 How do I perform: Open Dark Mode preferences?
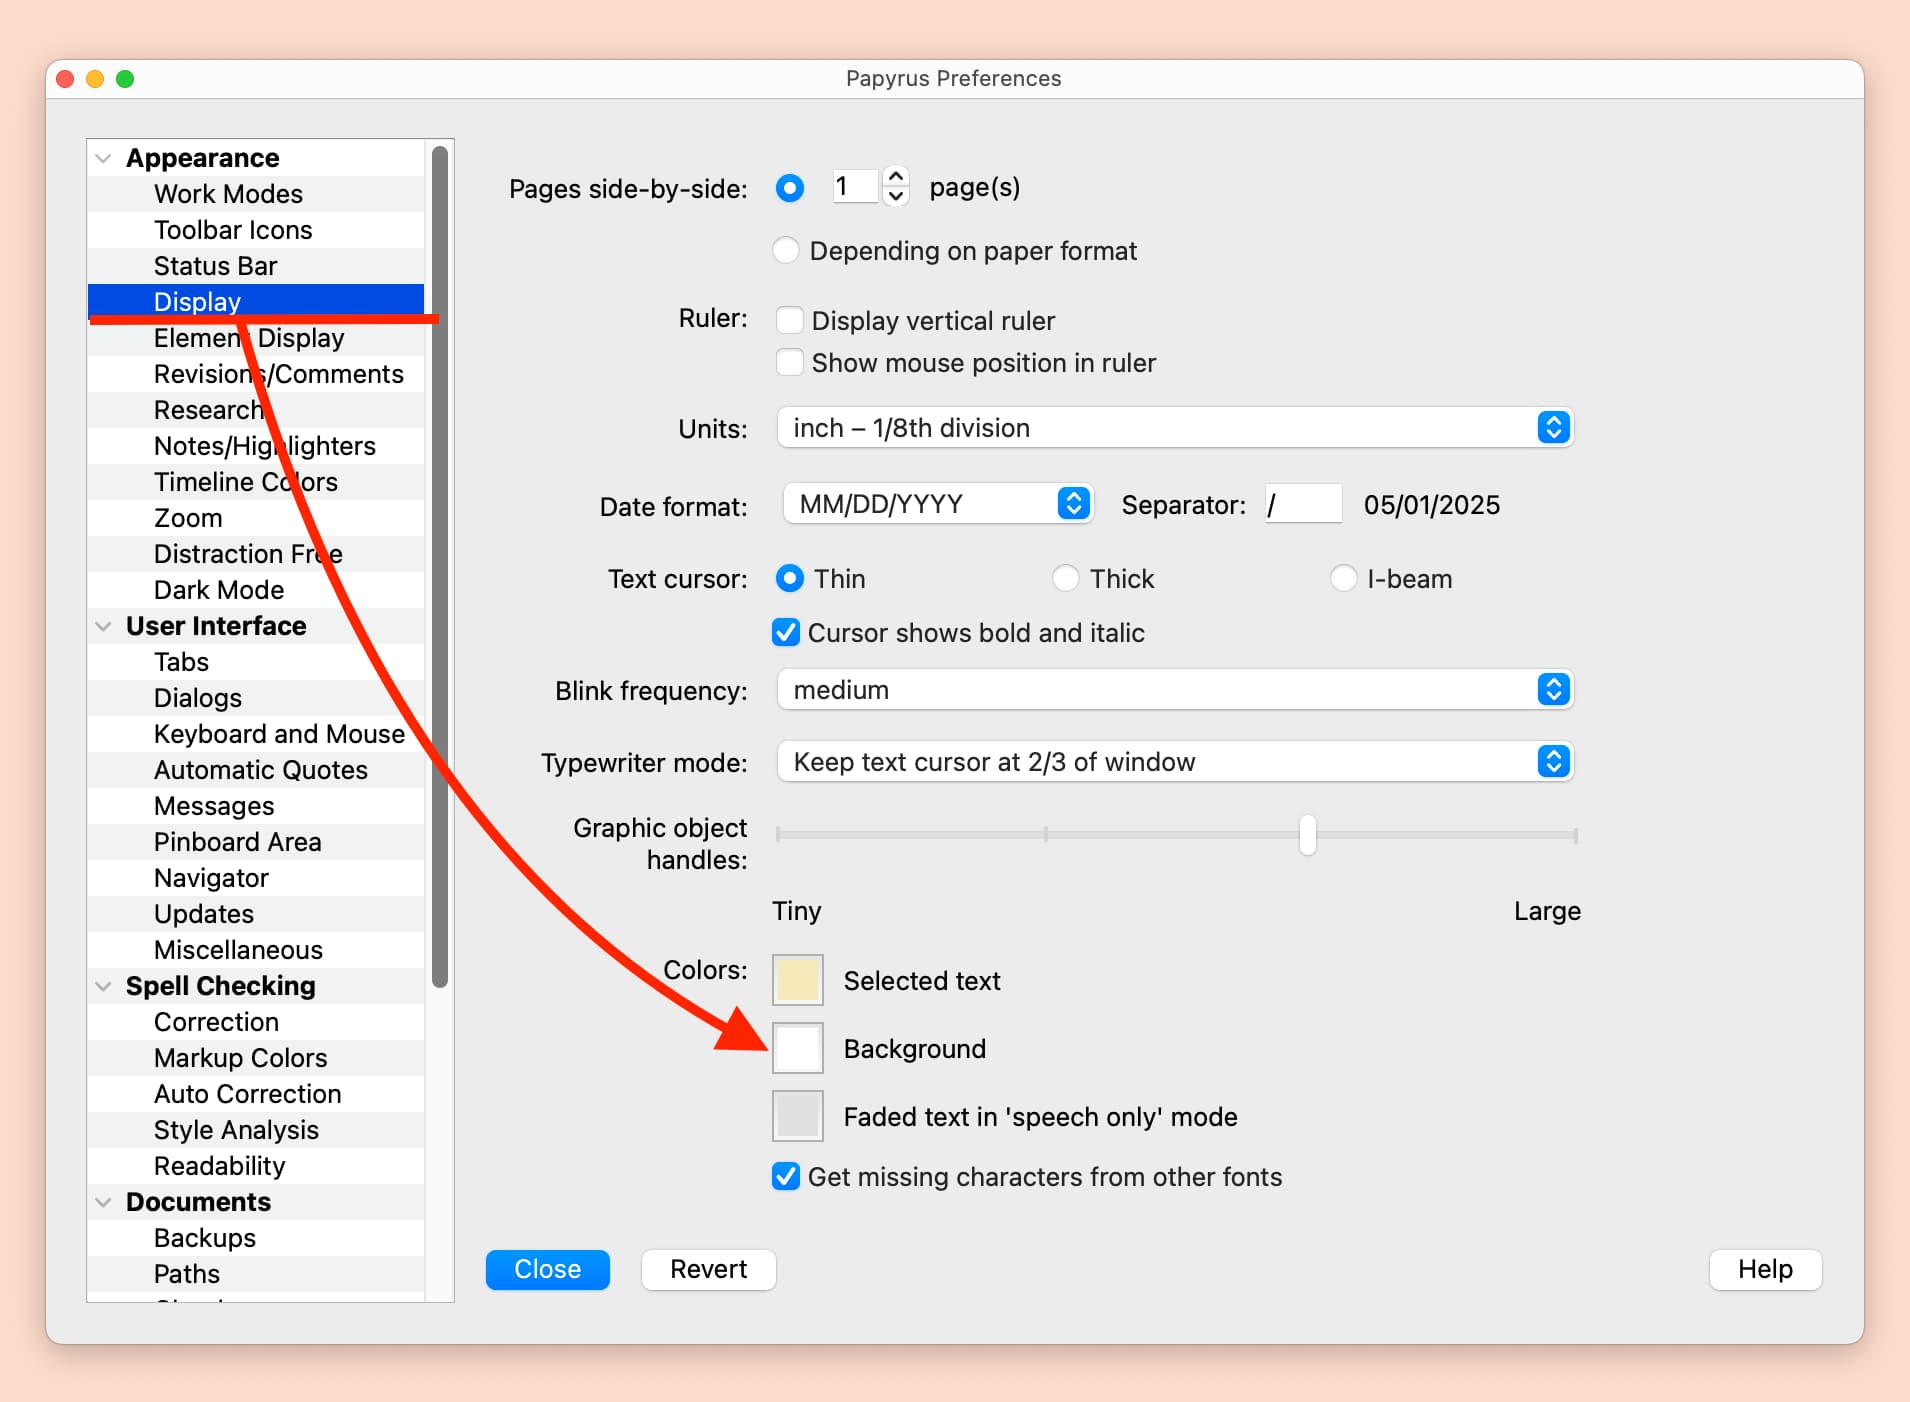(x=256, y=590)
